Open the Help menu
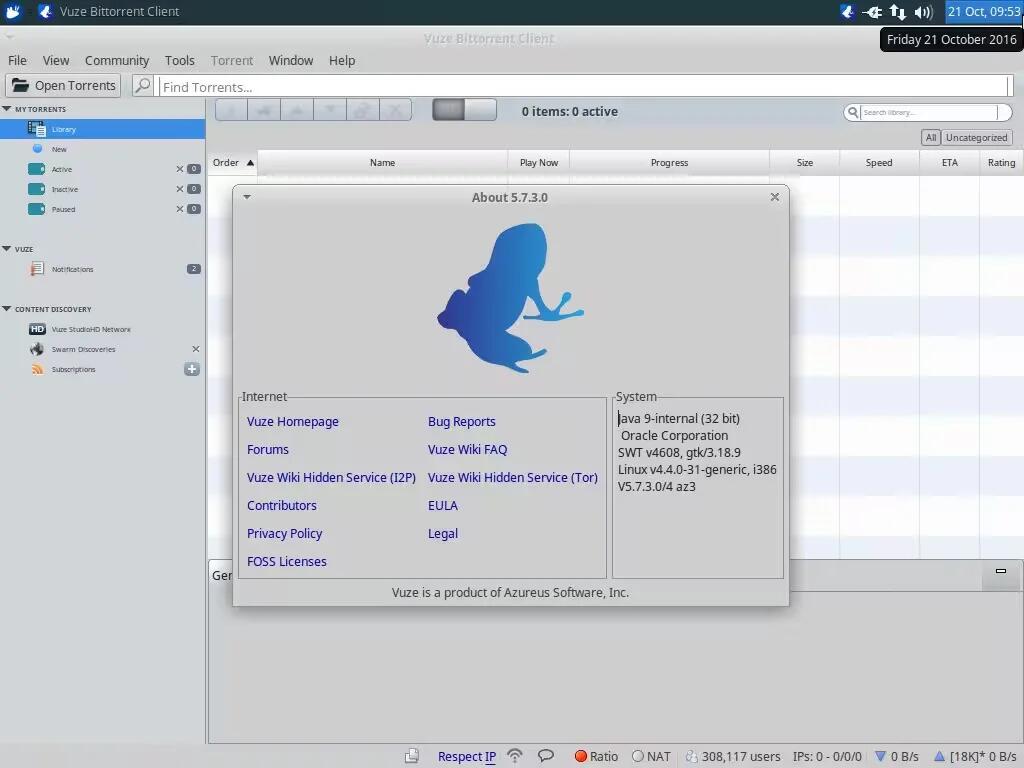This screenshot has height=768, width=1024. pyautogui.click(x=342, y=61)
